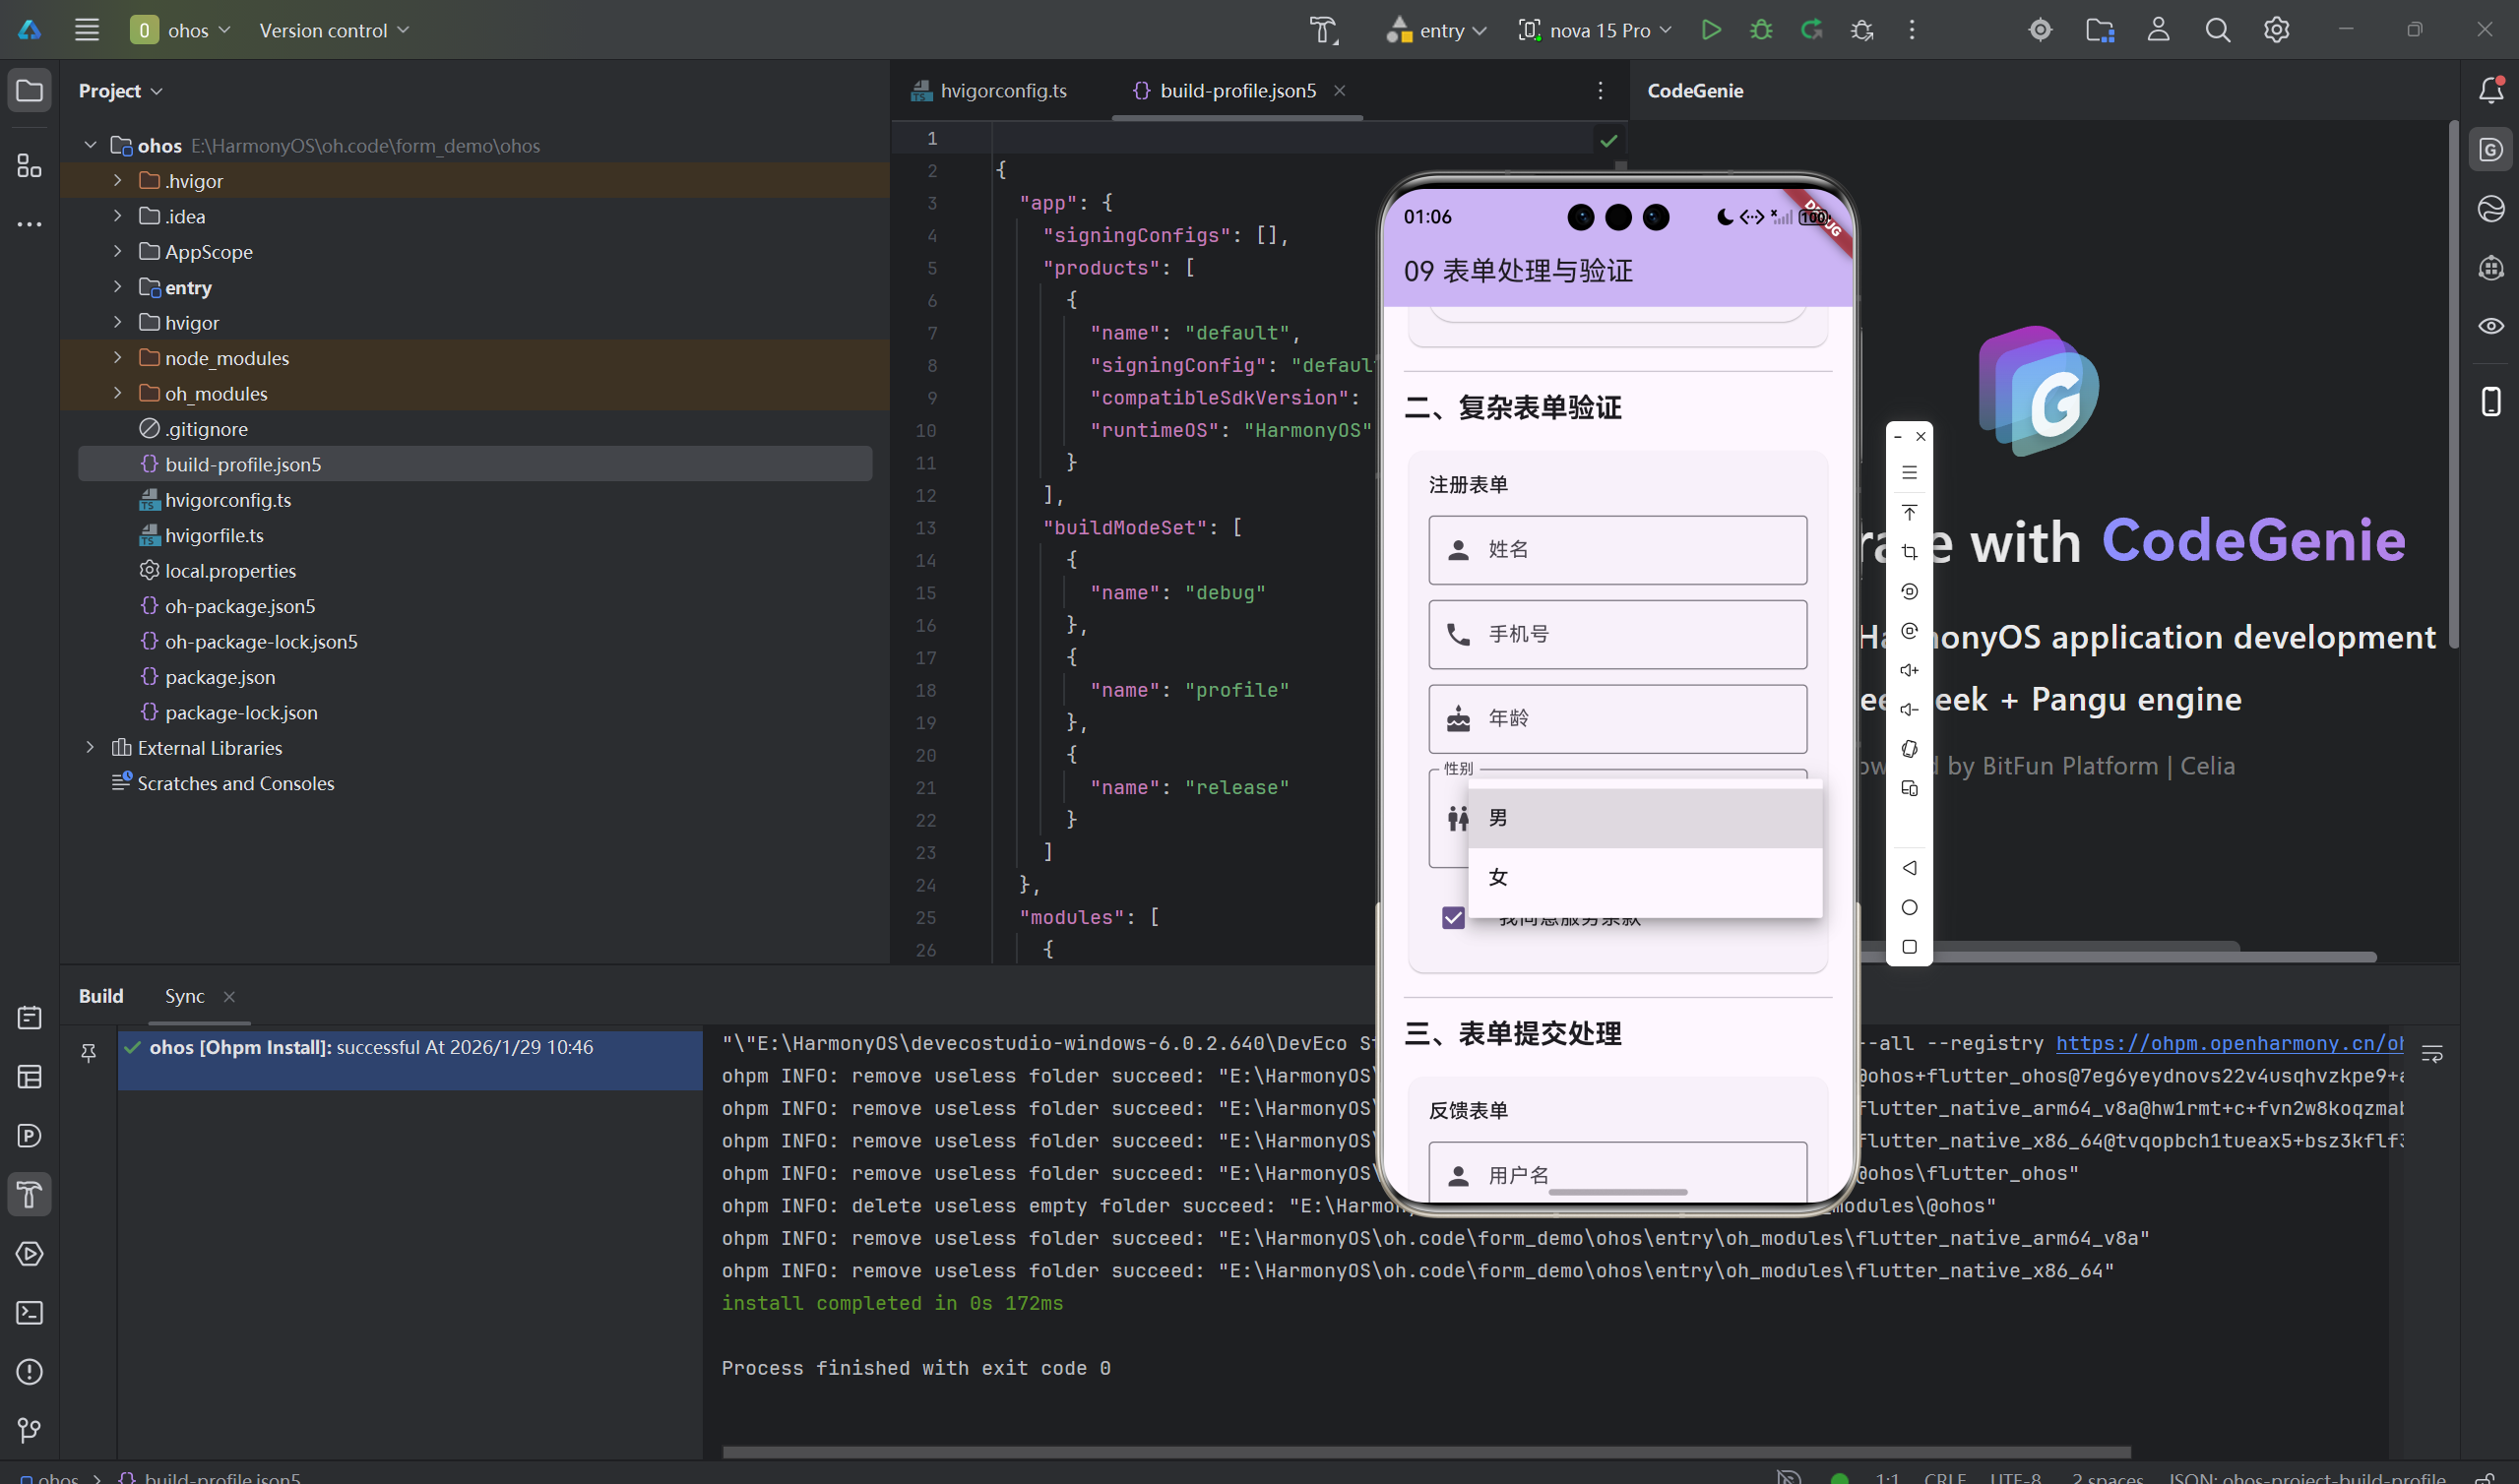Toggle soft-wrap icon in build output
The width and height of the screenshot is (2519, 1484).
(2432, 1053)
